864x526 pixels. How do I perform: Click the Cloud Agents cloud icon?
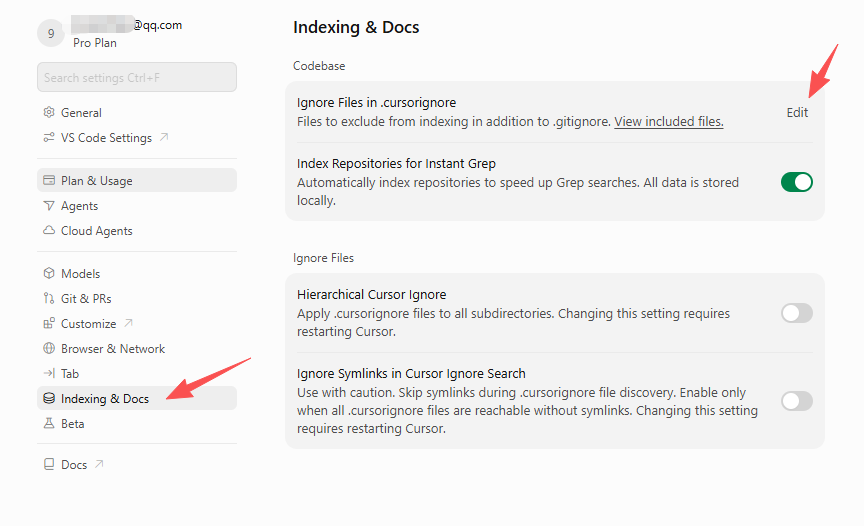click(x=49, y=230)
